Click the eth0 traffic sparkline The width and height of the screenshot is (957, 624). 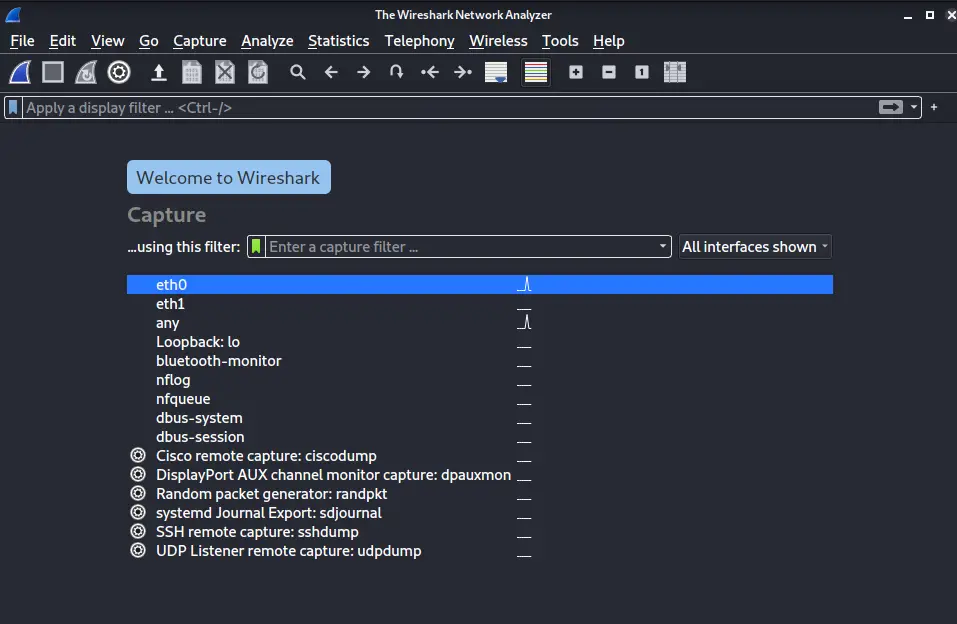tap(524, 285)
